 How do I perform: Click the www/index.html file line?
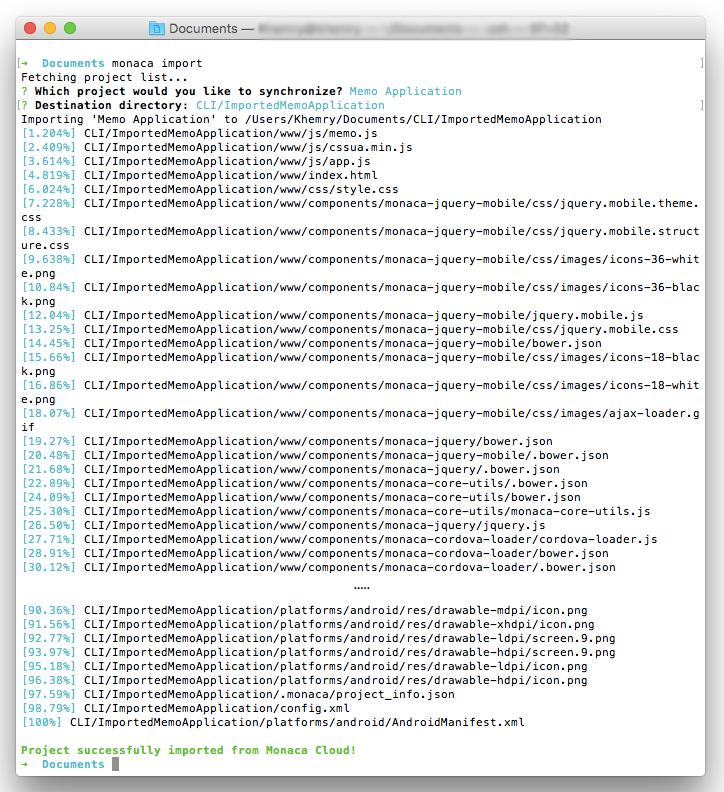pyautogui.click(x=200, y=175)
